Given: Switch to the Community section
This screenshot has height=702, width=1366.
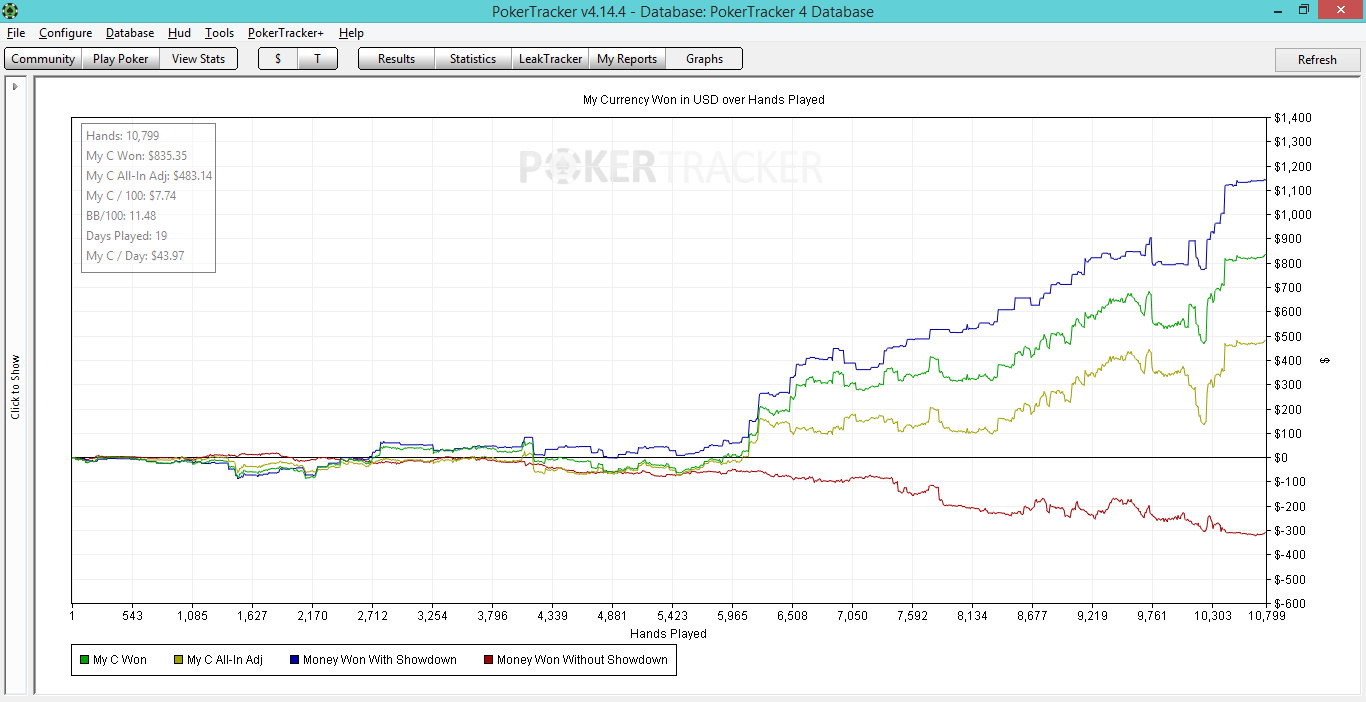Looking at the screenshot, I should 43,59.
